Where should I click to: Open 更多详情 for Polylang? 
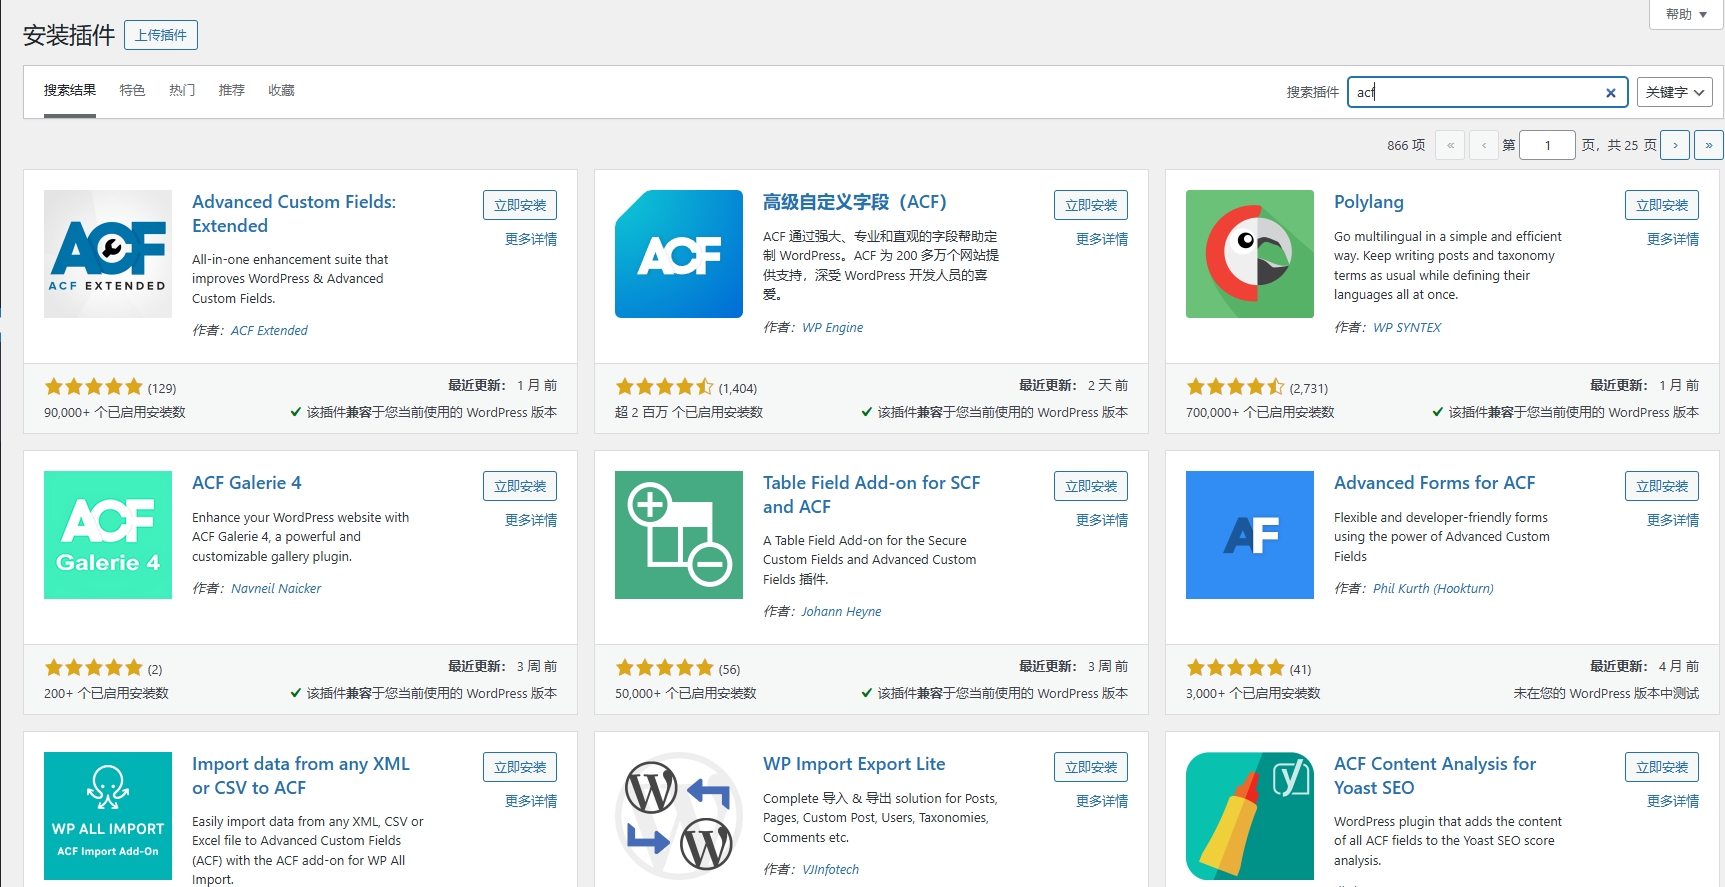tap(1673, 239)
